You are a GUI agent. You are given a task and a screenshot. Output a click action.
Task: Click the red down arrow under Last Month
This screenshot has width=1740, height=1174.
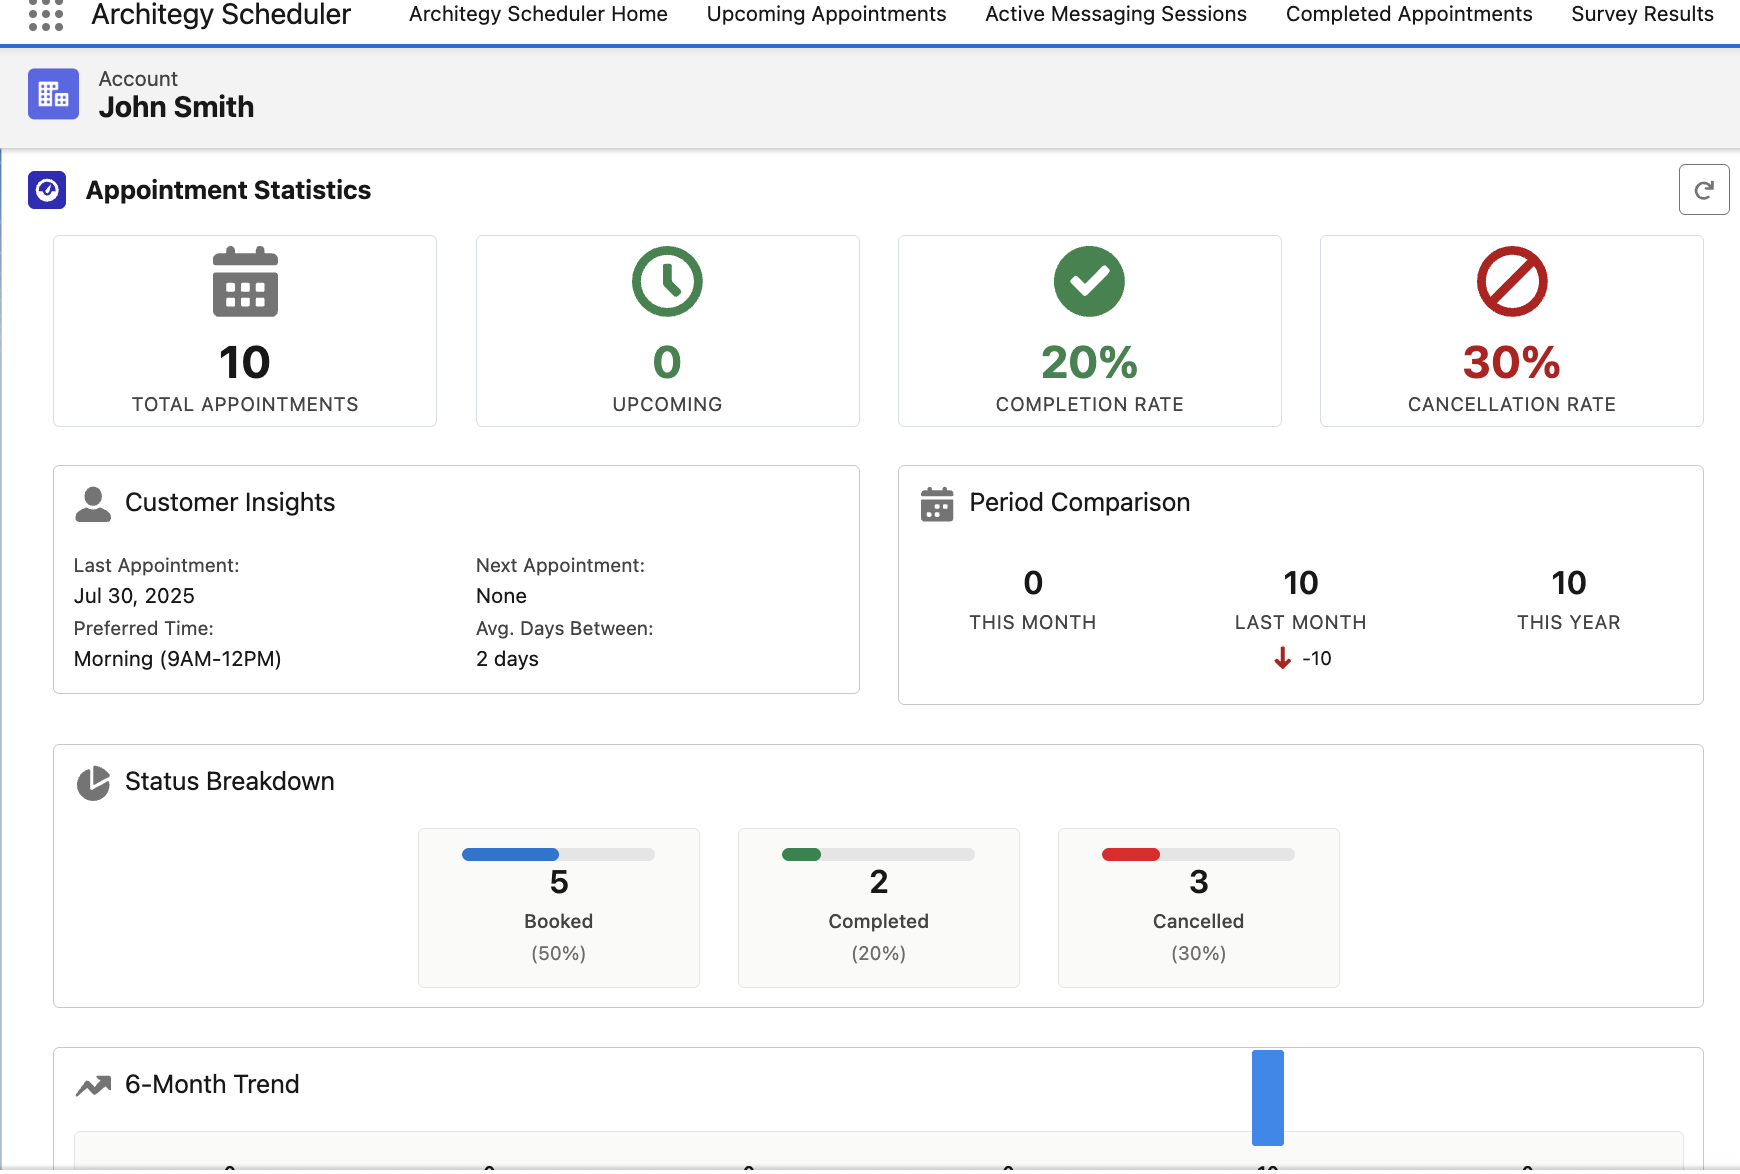tap(1282, 658)
